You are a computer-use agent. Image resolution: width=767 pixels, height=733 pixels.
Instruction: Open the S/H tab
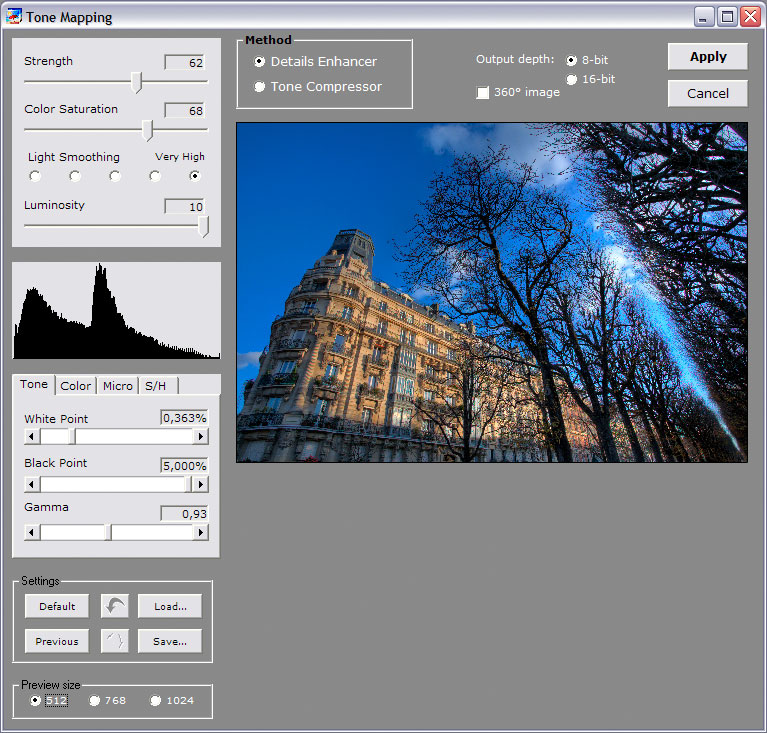[x=158, y=386]
